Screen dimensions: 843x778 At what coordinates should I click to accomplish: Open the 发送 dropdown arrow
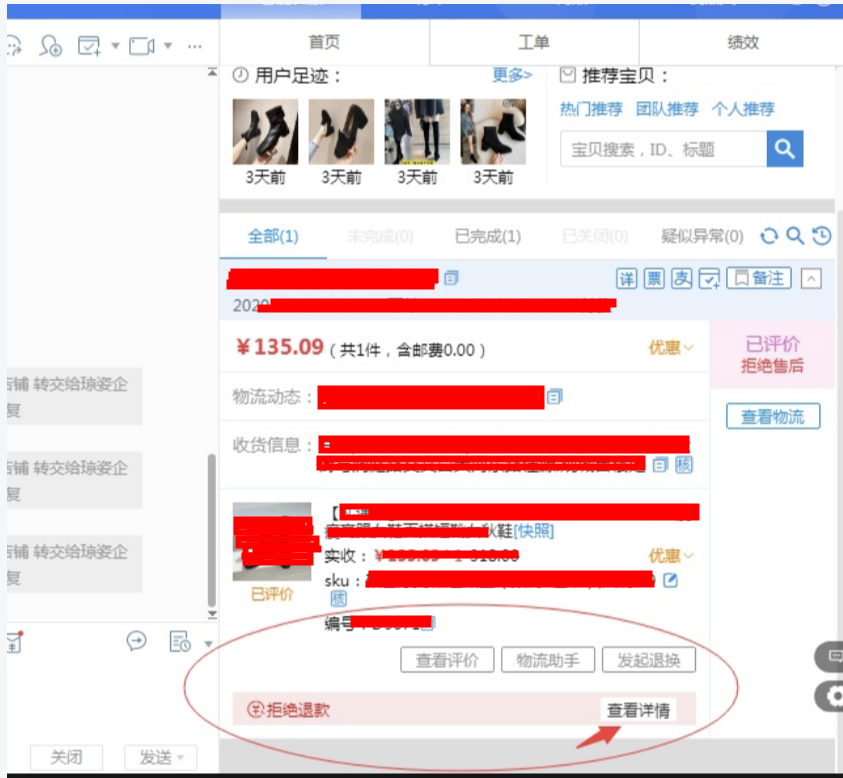point(181,758)
